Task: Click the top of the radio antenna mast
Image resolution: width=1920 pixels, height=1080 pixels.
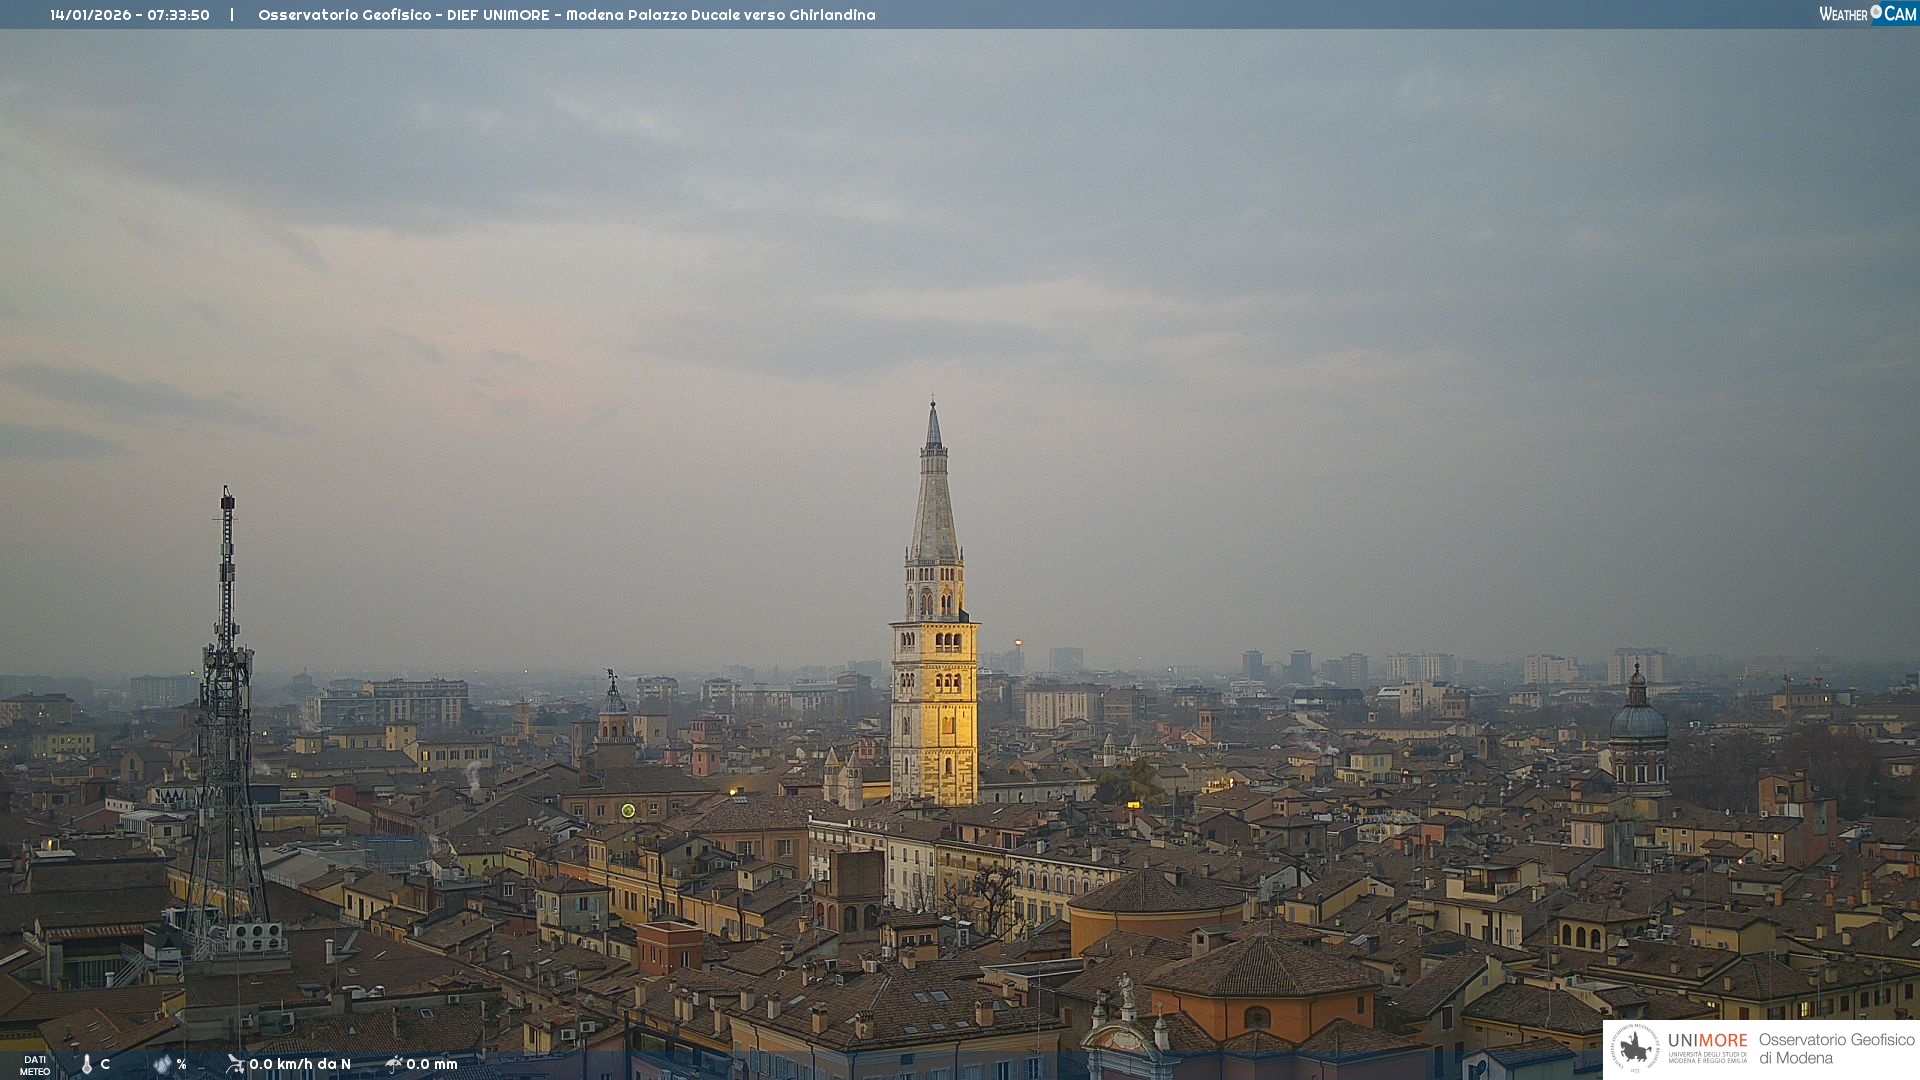Action: point(228,492)
